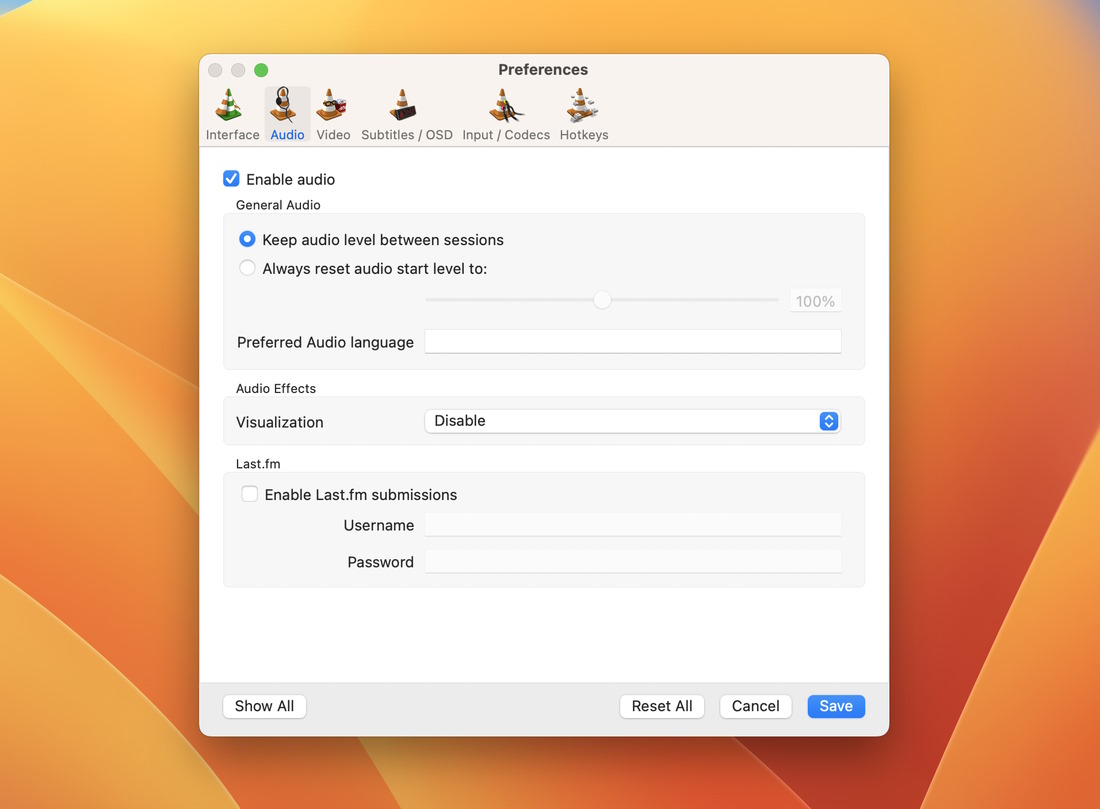Click the Last.fm Username field
This screenshot has height=809, width=1100.
632,525
